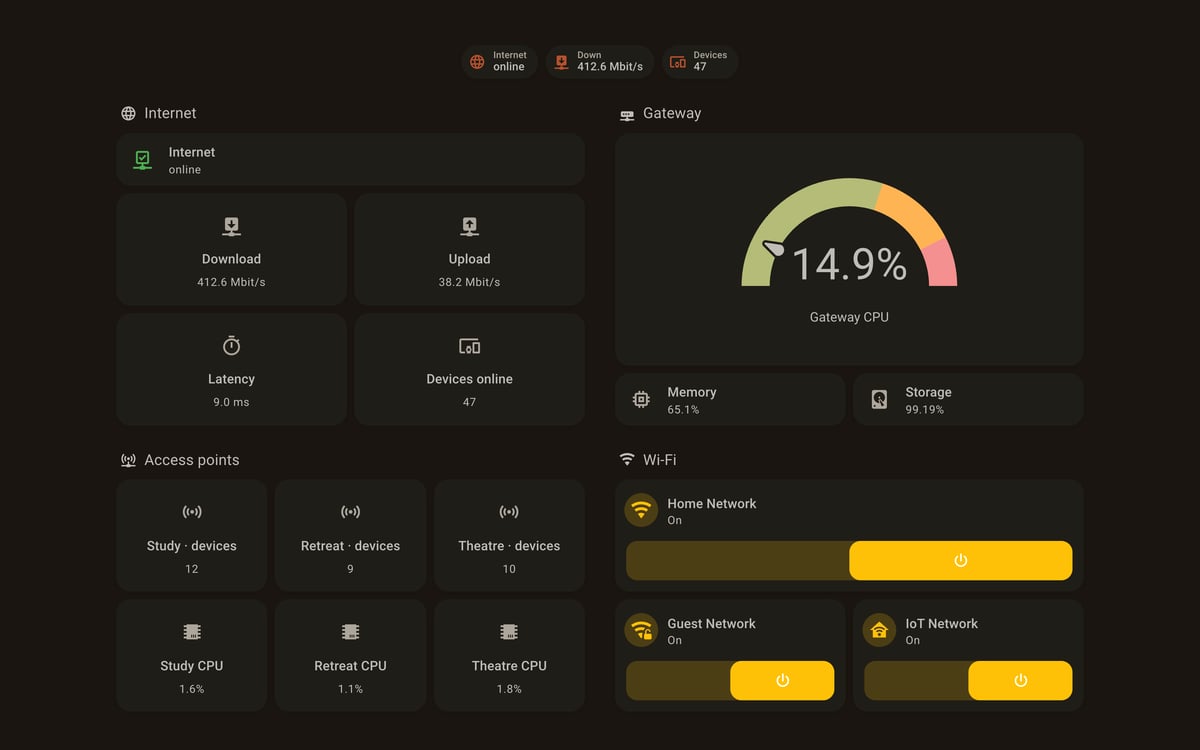Click the Study CPU 1.6% value
Screen dimensions: 1200x750
point(192,689)
